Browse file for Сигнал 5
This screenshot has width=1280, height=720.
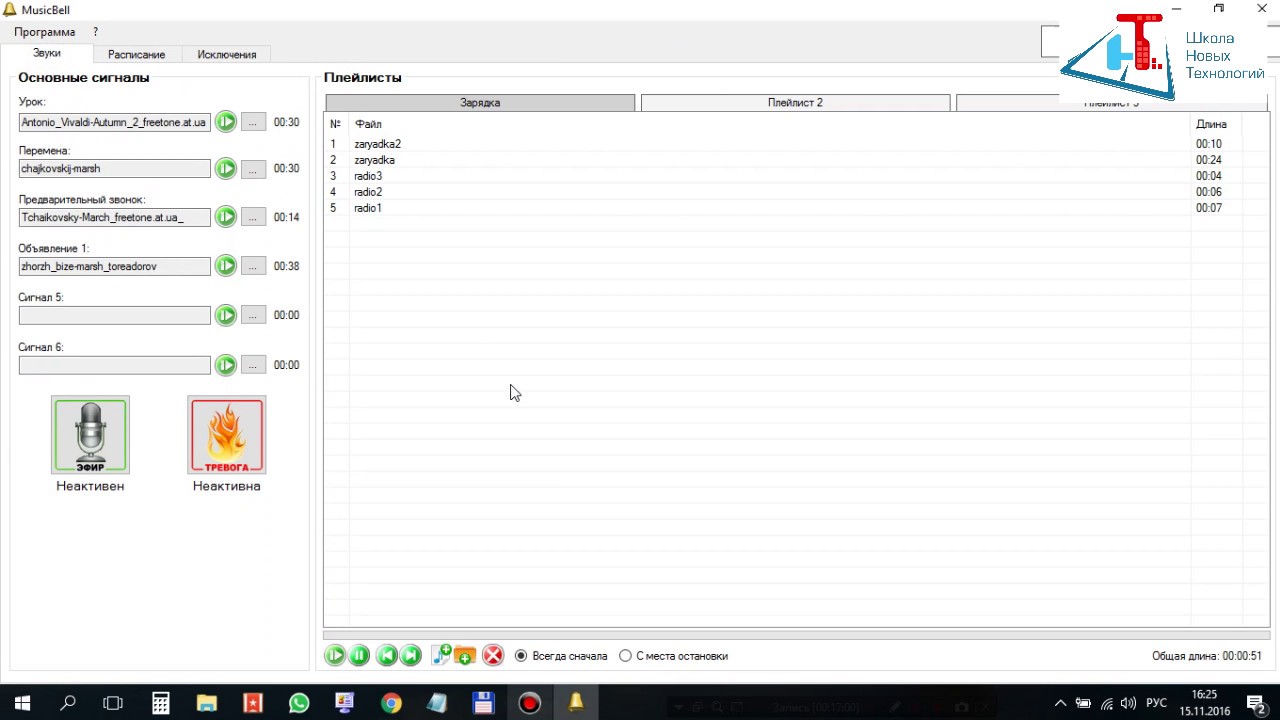coord(254,315)
